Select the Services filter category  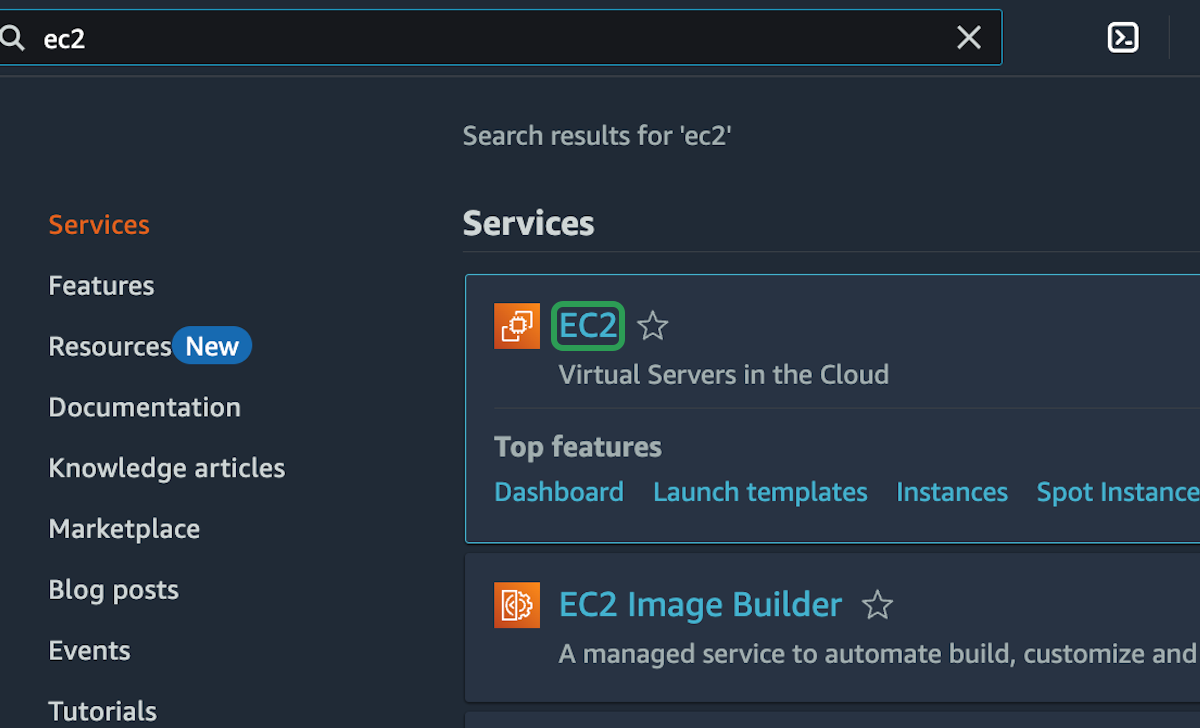(x=99, y=224)
